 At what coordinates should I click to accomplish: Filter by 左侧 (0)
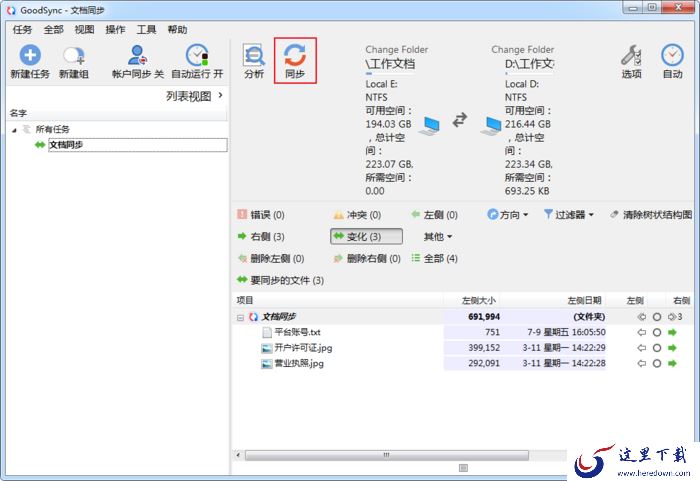434,215
